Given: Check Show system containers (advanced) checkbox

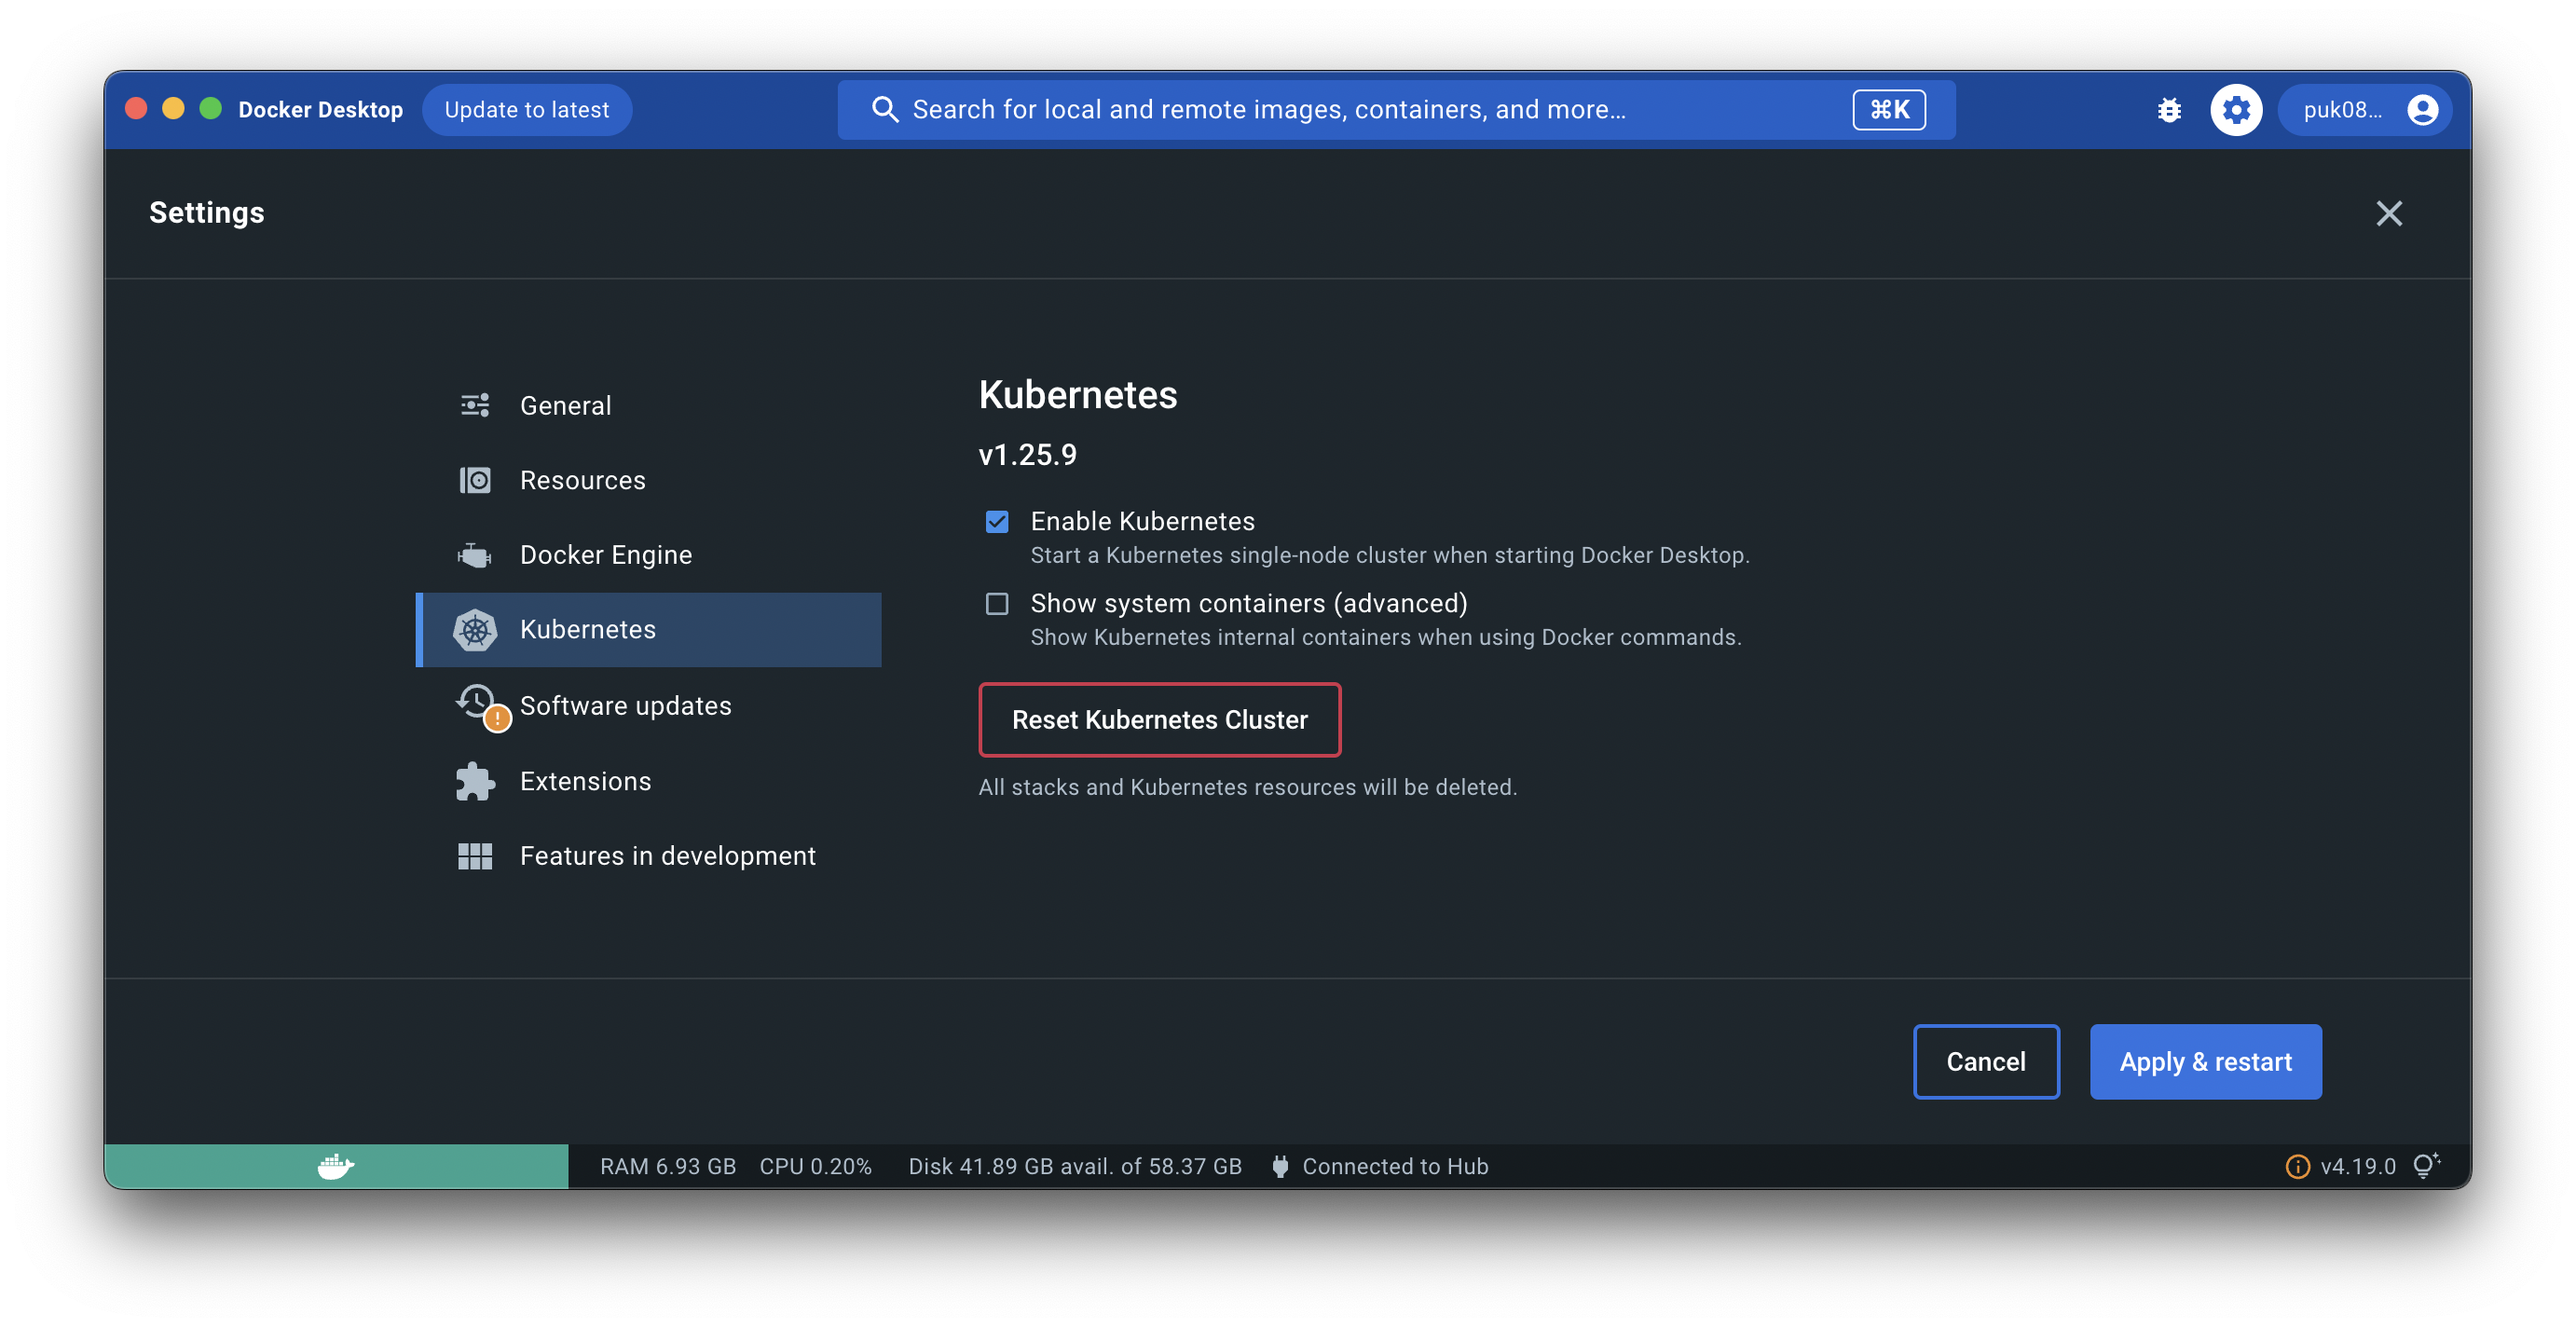Looking at the screenshot, I should [996, 604].
